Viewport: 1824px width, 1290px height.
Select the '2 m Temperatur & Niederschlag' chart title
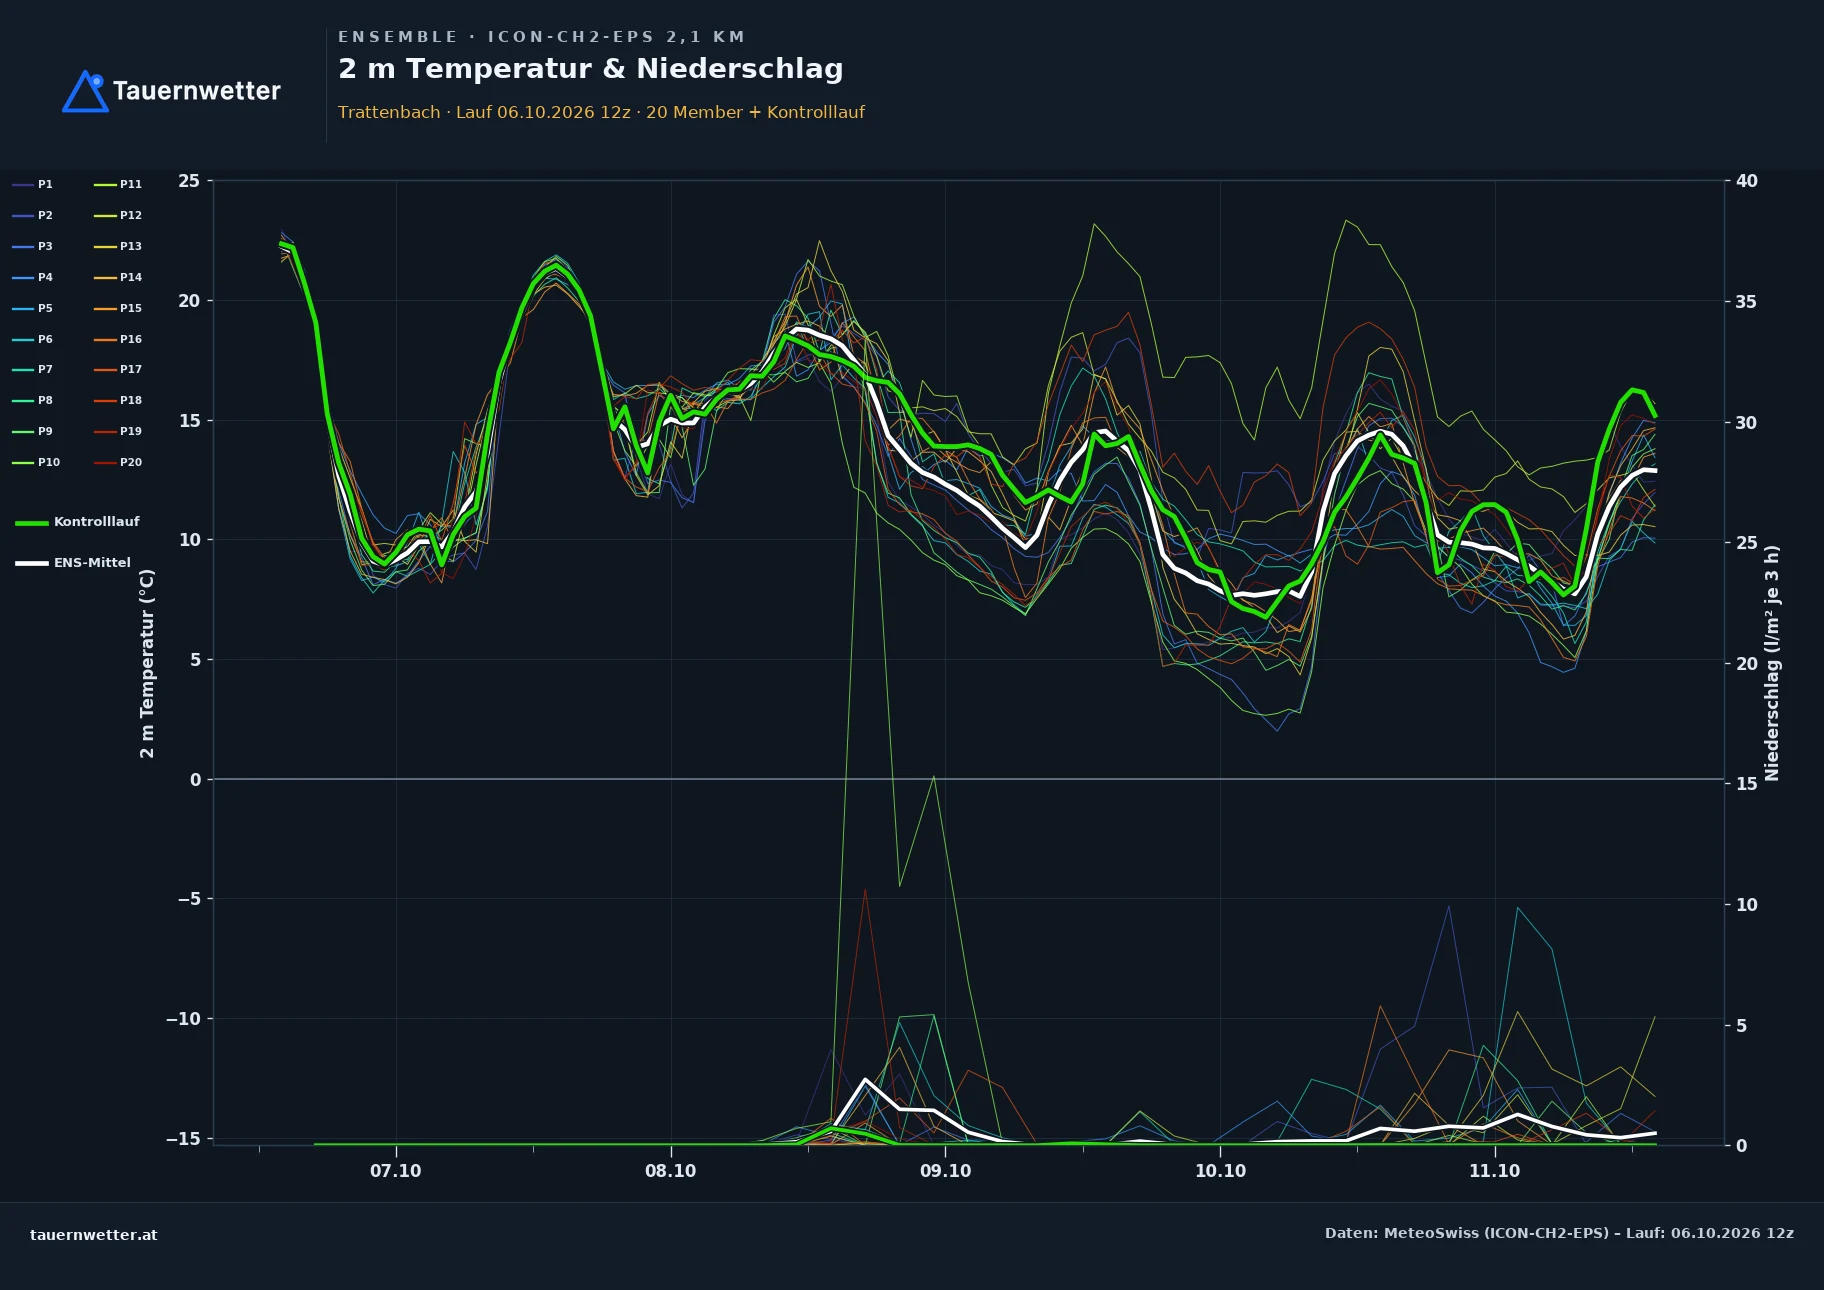pos(591,69)
